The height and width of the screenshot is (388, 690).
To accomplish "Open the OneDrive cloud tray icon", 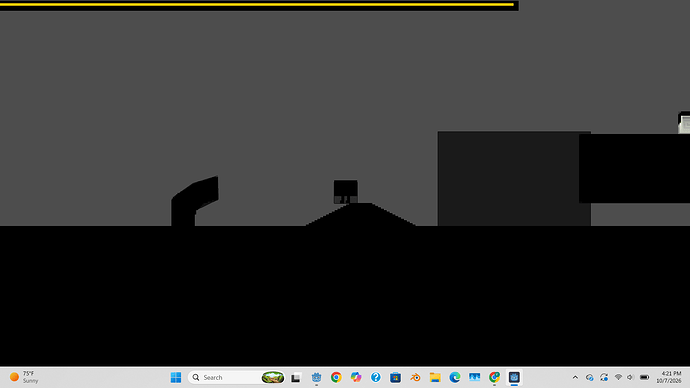I will tap(590, 377).
